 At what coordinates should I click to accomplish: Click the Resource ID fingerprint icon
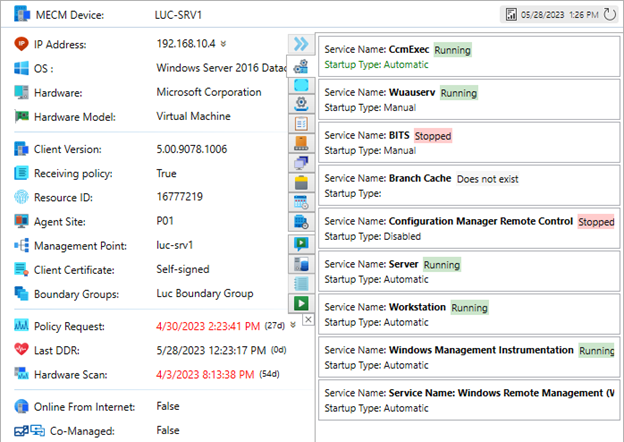tap(21, 197)
